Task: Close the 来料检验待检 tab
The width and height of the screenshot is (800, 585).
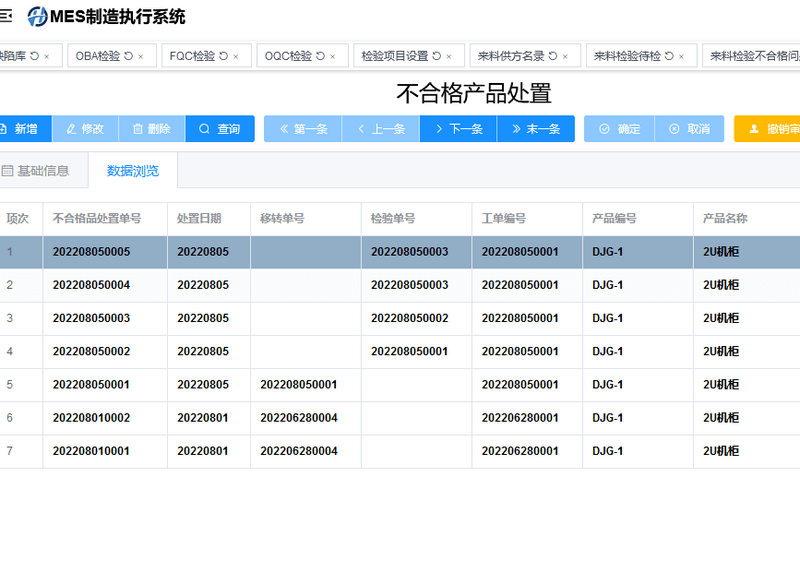Action: point(682,57)
